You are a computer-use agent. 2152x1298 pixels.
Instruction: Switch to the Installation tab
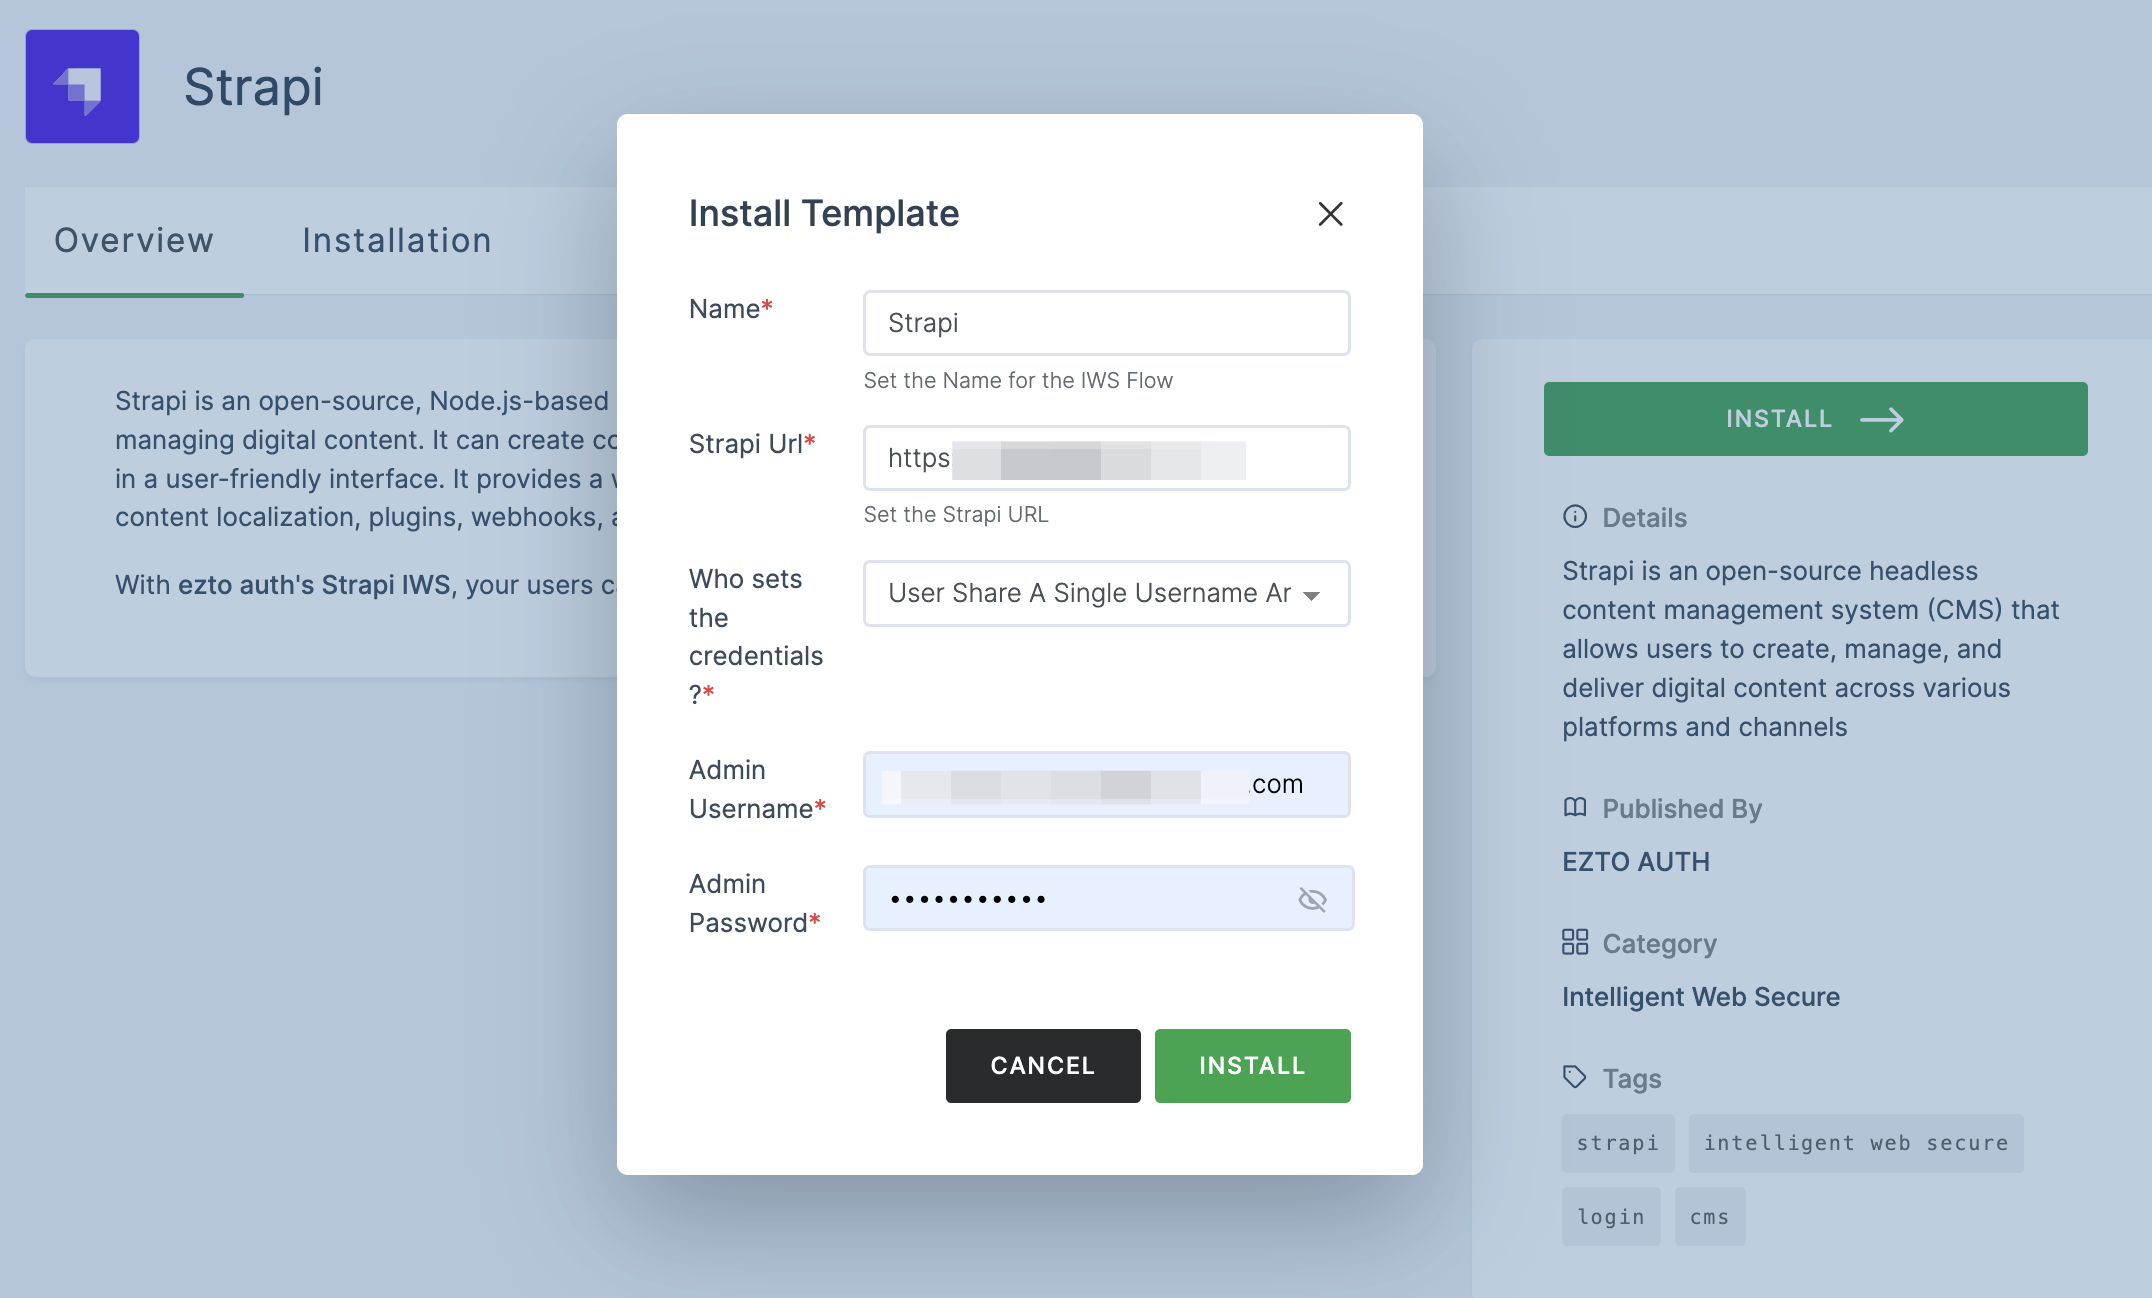(x=397, y=238)
